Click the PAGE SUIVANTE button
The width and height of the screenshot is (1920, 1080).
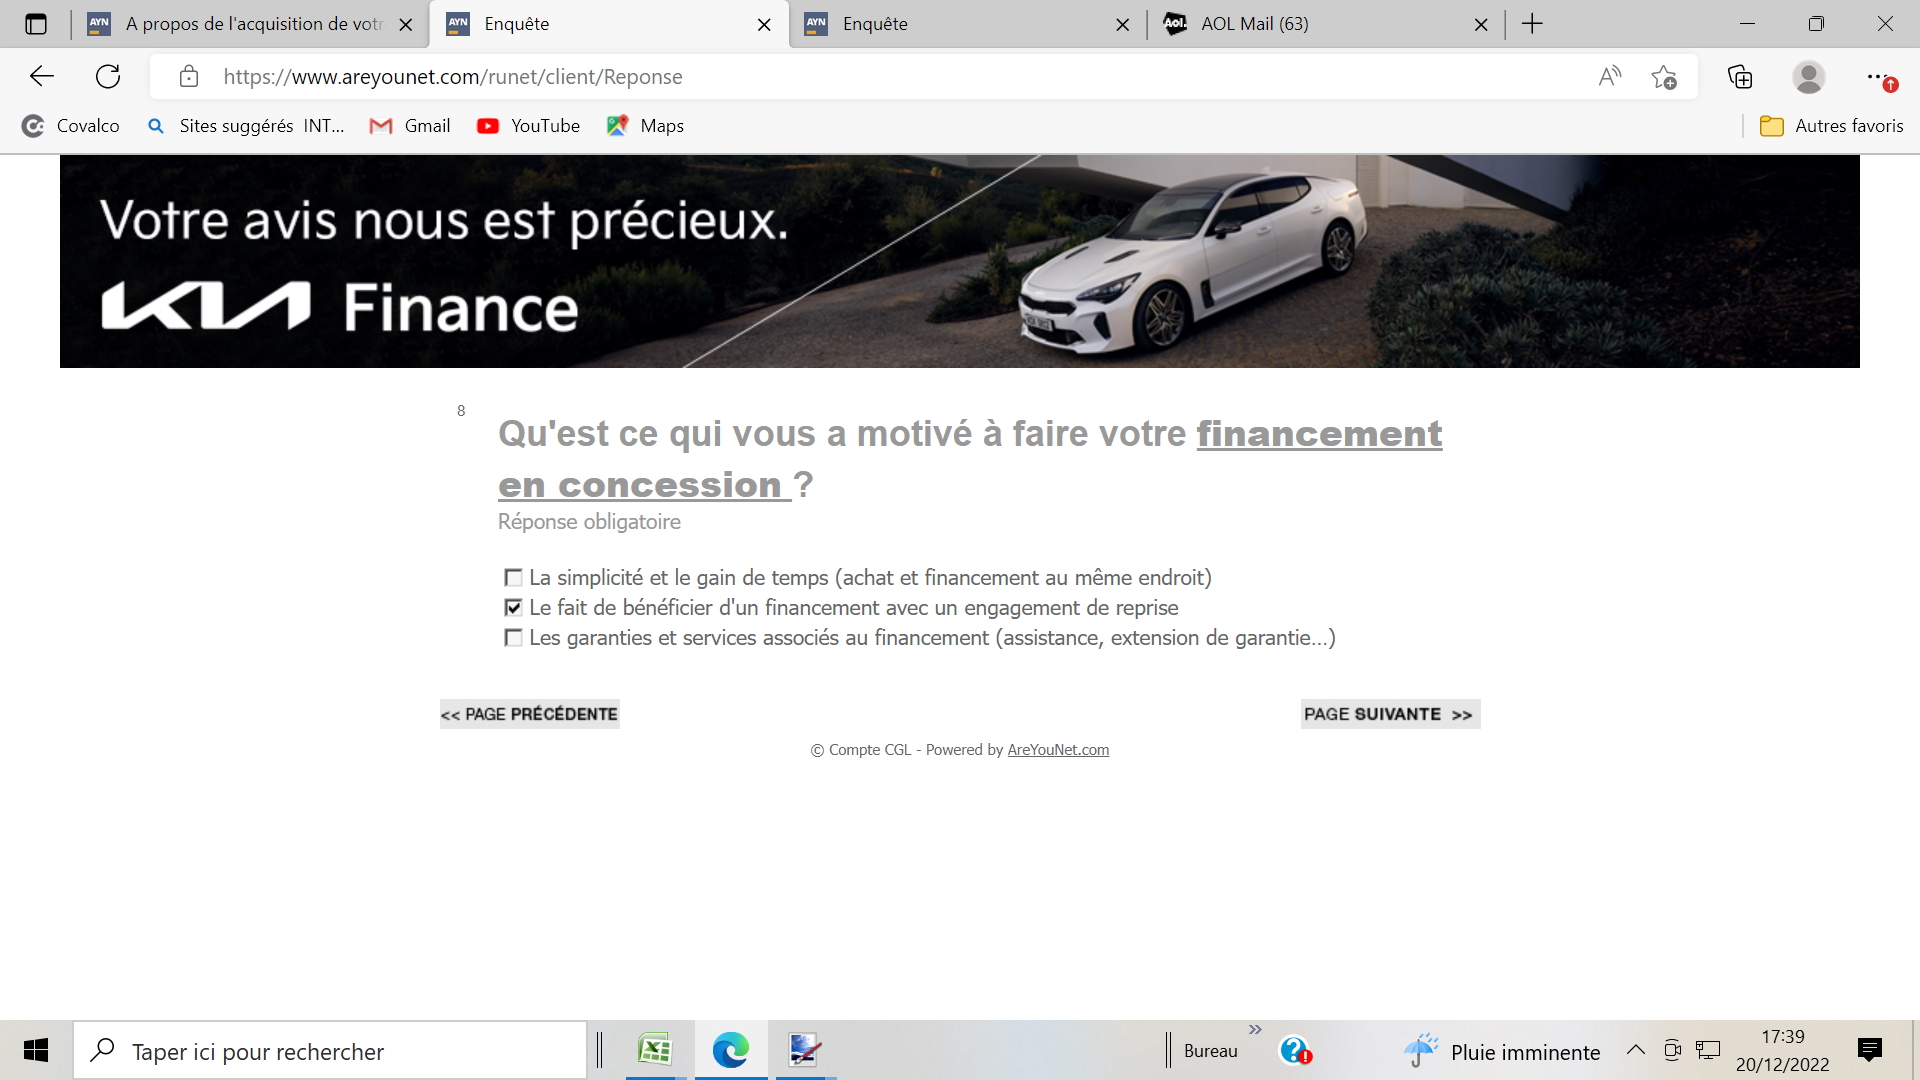pos(1389,714)
